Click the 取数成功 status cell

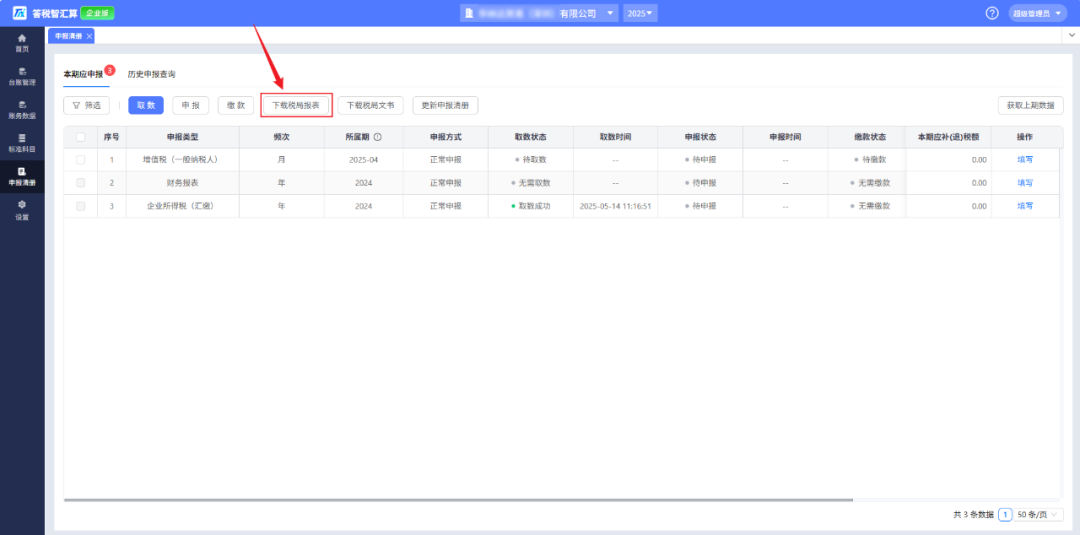tap(530, 206)
